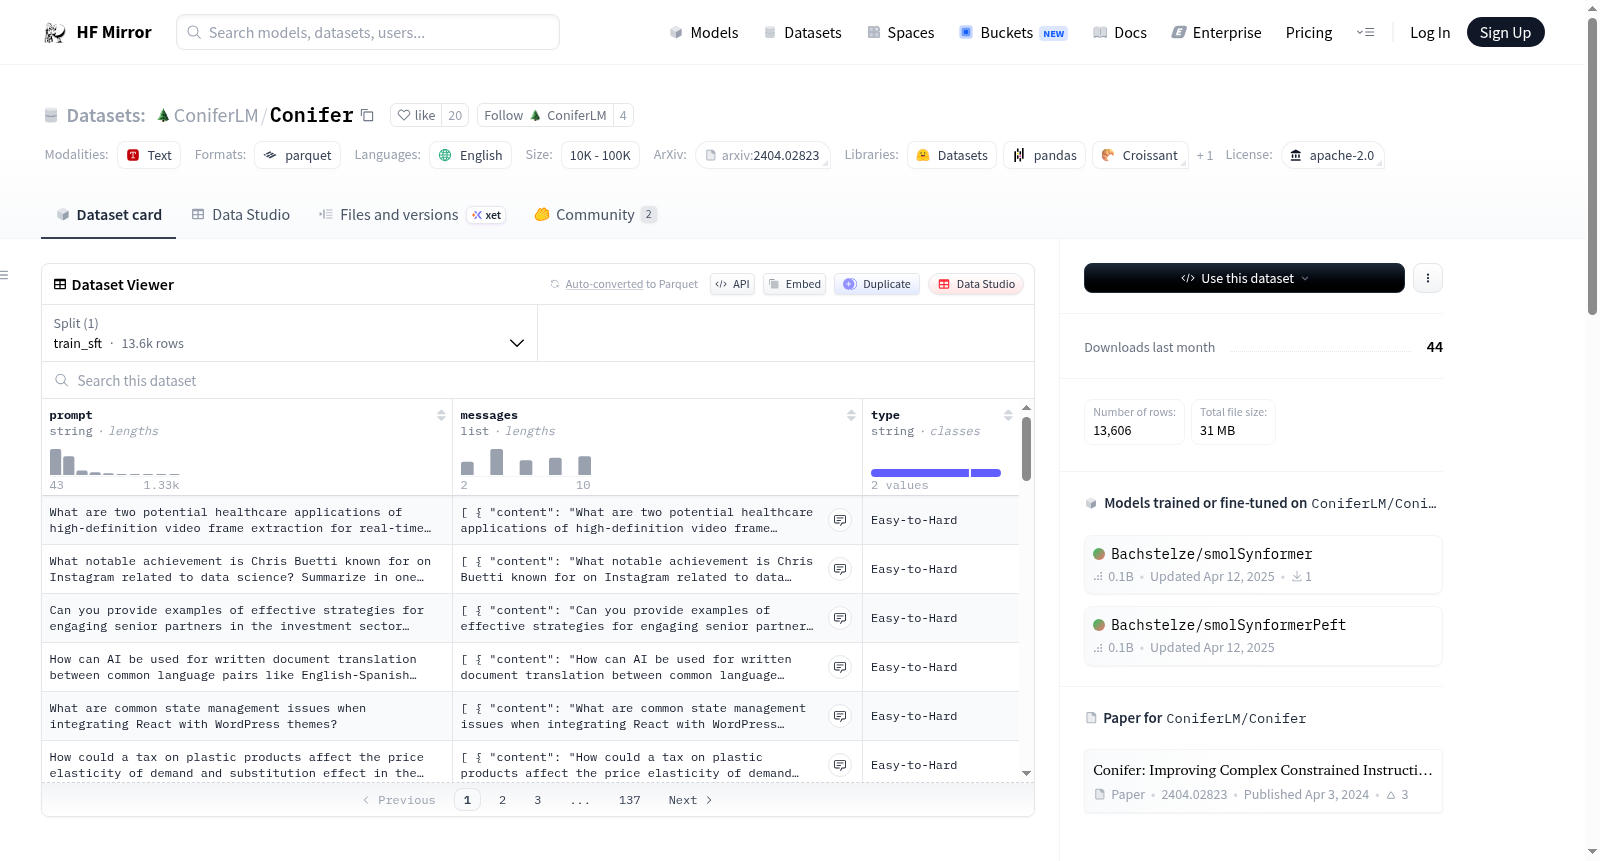Click the Embed button
The height and width of the screenshot is (861, 1600).
(x=794, y=284)
